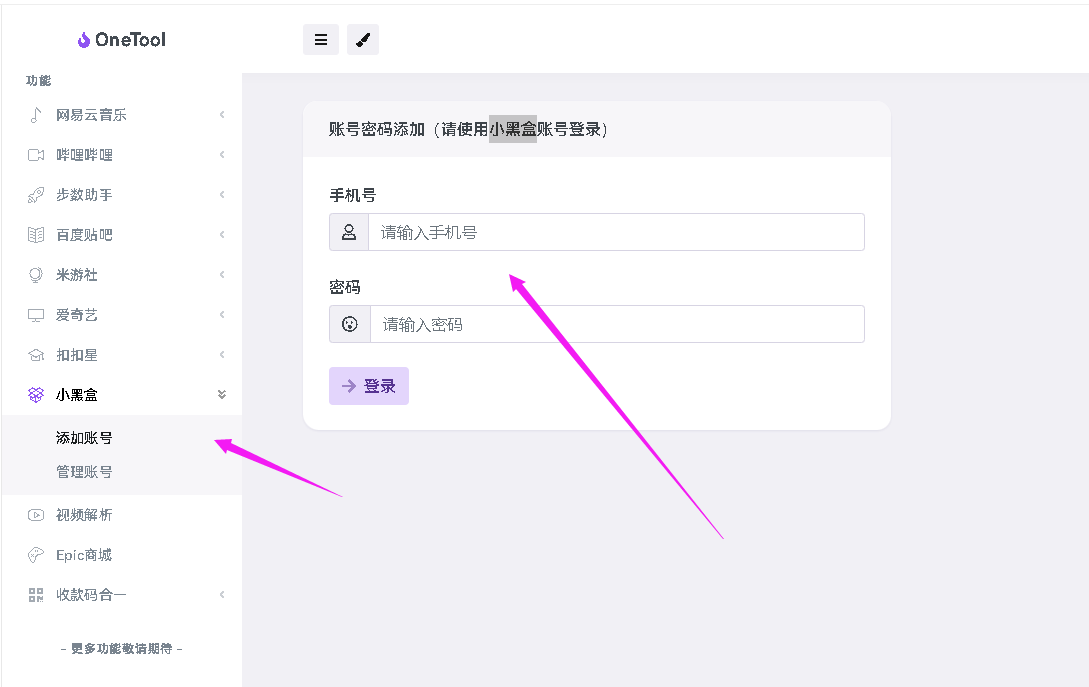Click the gamepad icon beside Epic商城
1089x687 pixels.
pyautogui.click(x=35, y=555)
